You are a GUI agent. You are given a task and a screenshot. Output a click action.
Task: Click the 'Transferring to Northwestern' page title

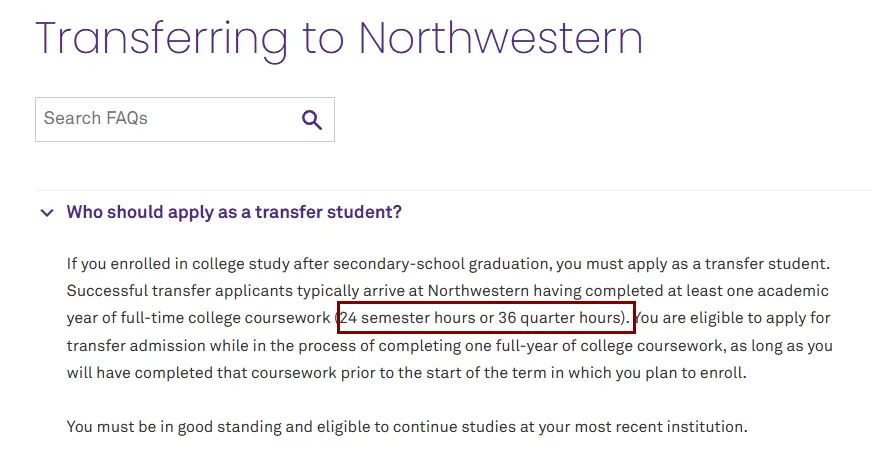click(339, 38)
